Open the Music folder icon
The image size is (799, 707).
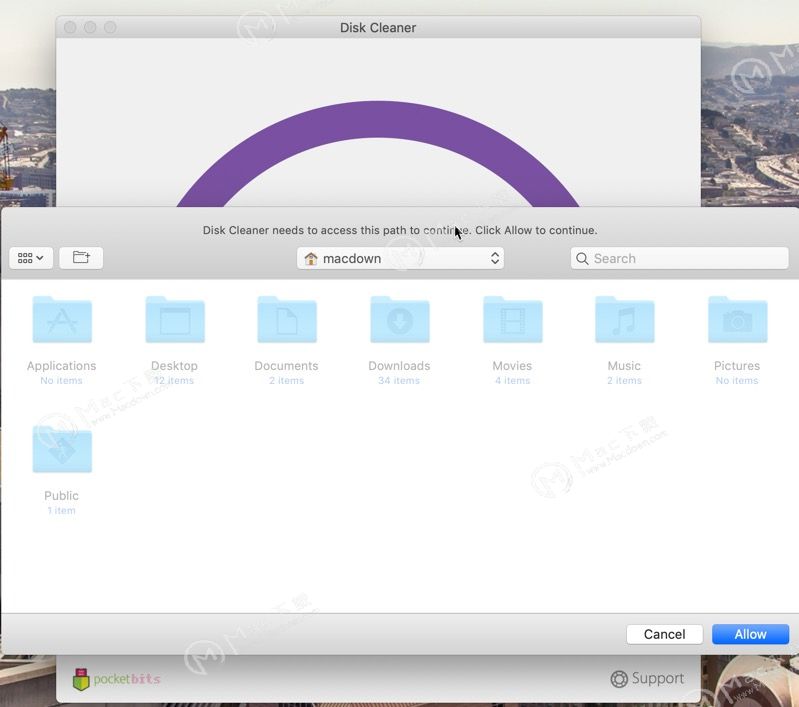tap(625, 319)
